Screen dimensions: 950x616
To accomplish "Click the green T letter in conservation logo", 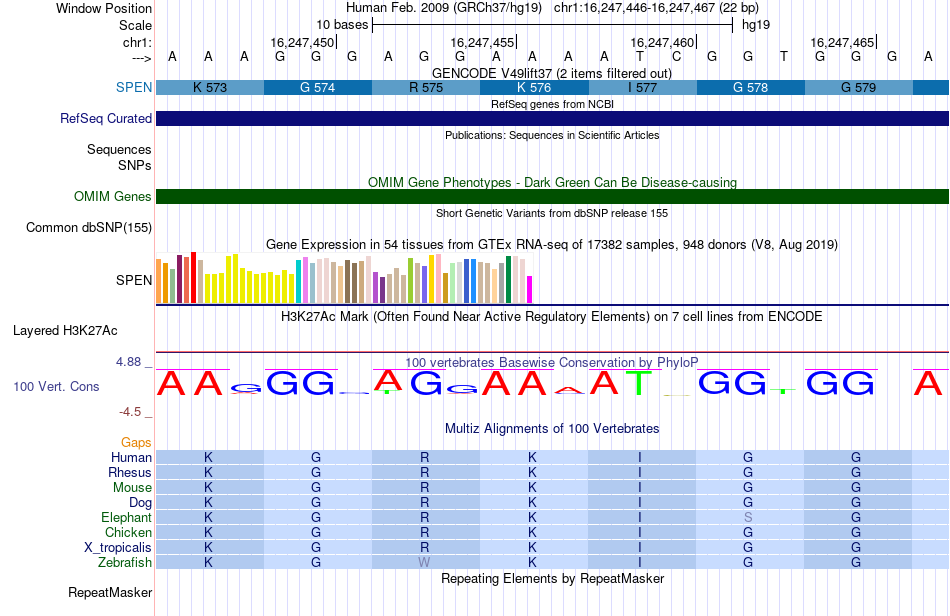I will (639, 383).
